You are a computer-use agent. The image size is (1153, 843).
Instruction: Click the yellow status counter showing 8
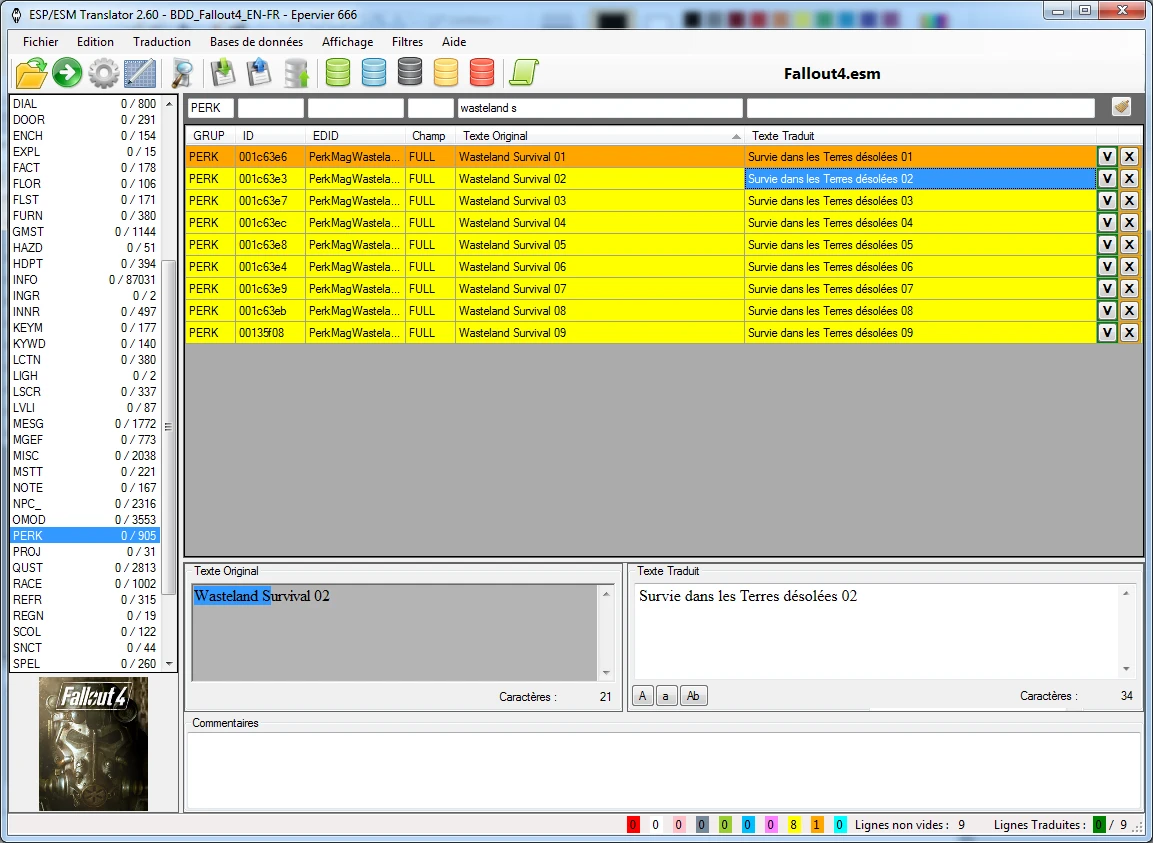793,825
